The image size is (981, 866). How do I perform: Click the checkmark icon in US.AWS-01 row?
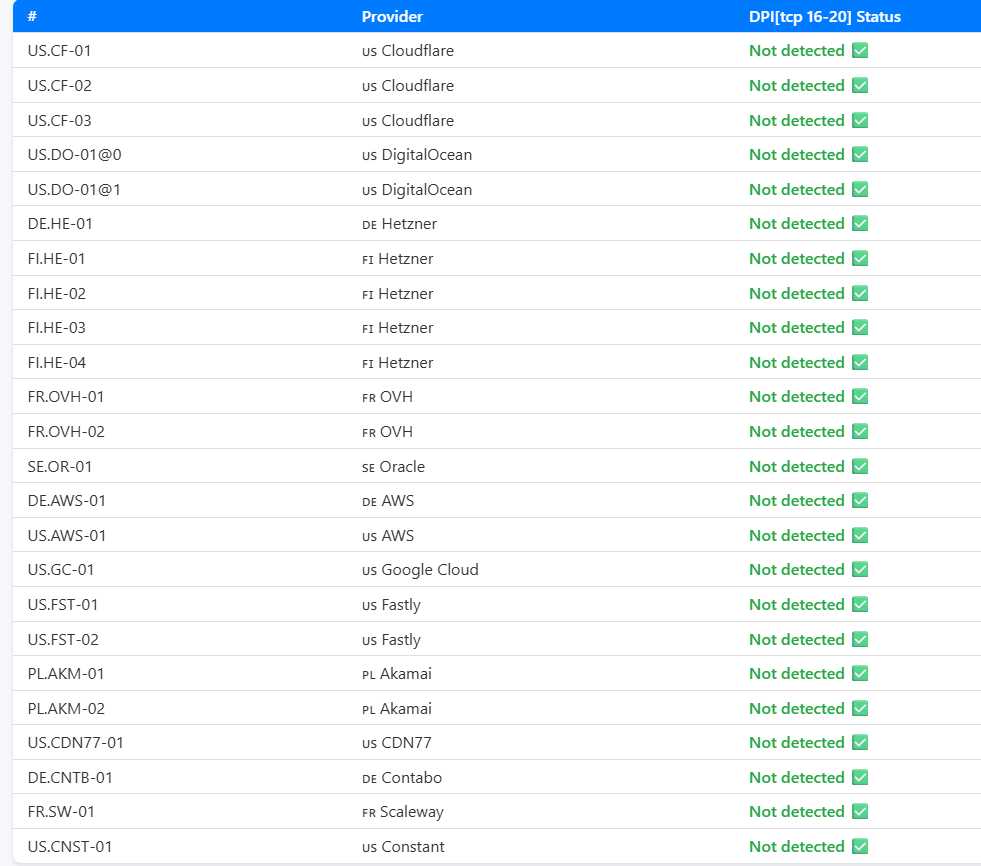pyautogui.click(x=860, y=536)
